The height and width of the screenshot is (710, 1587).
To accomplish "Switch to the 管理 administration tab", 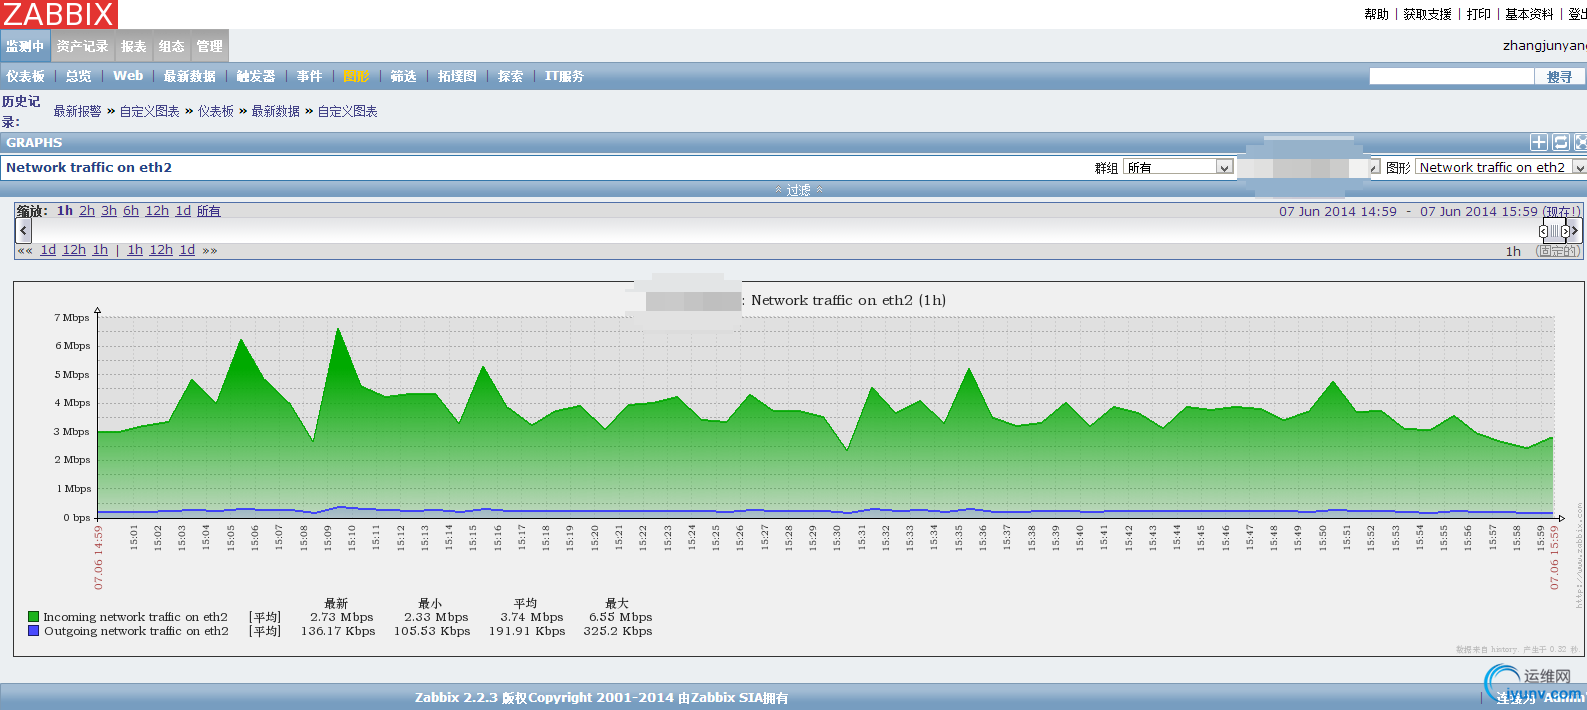I will tap(209, 47).
